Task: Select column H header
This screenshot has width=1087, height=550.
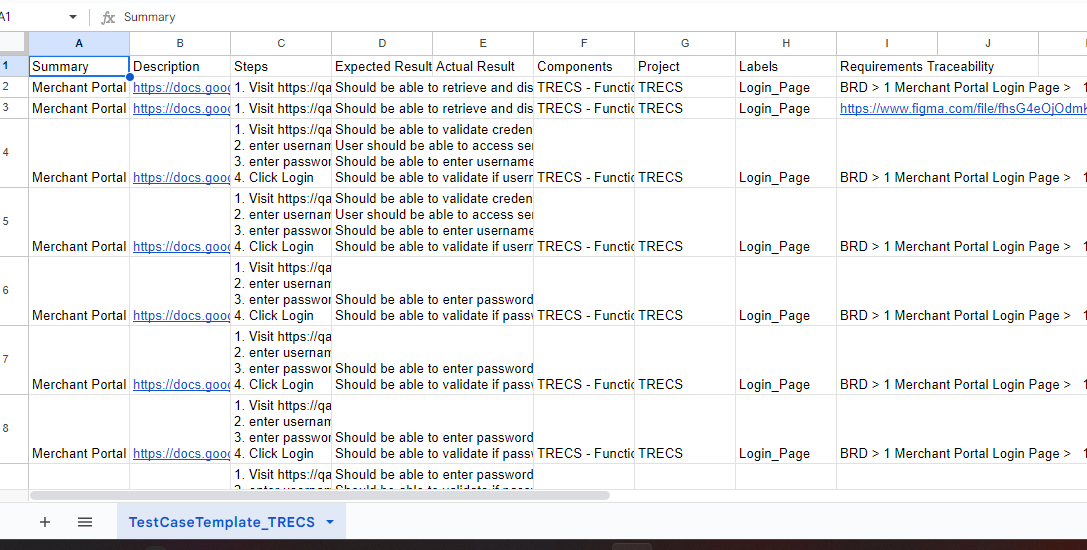Action: point(786,43)
